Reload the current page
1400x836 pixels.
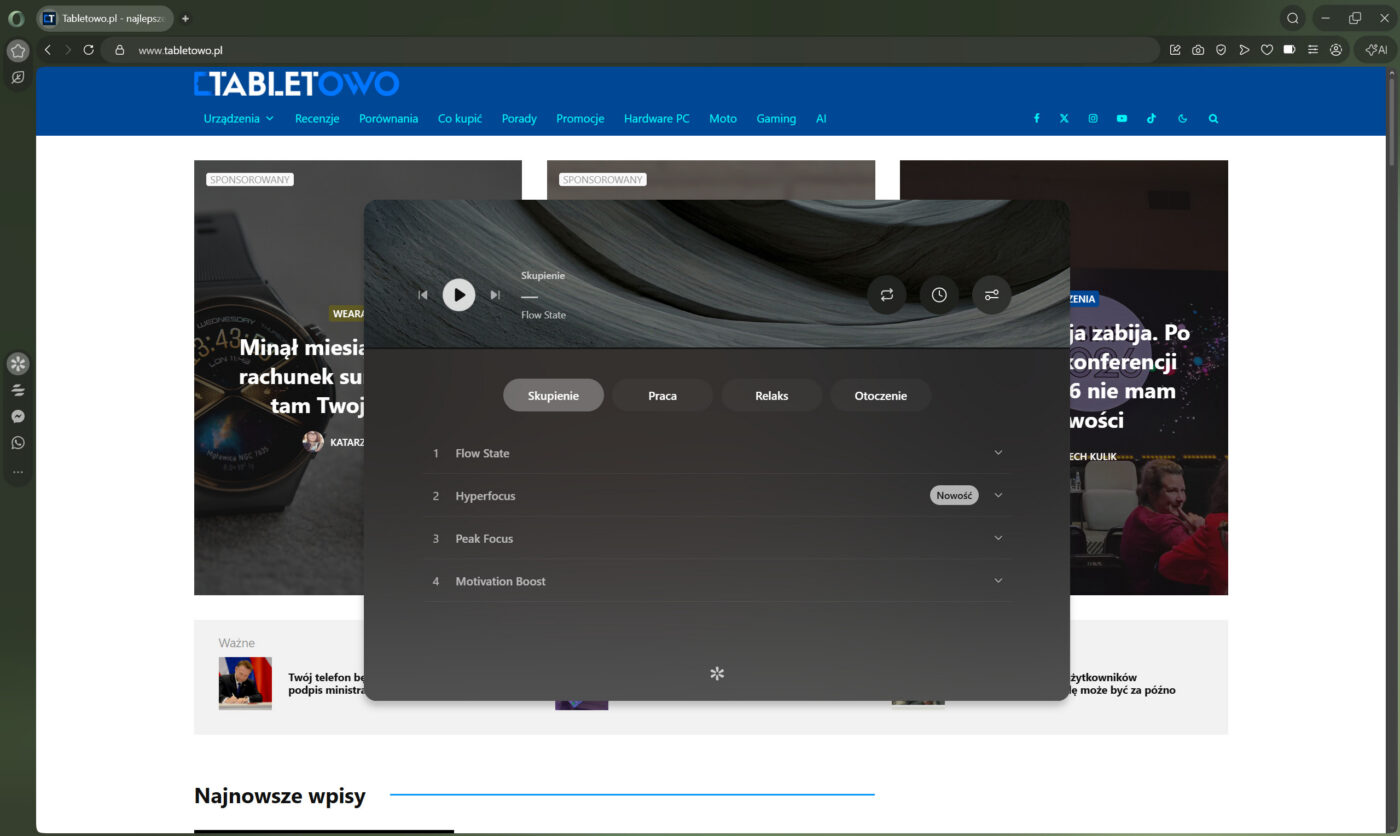tap(88, 50)
